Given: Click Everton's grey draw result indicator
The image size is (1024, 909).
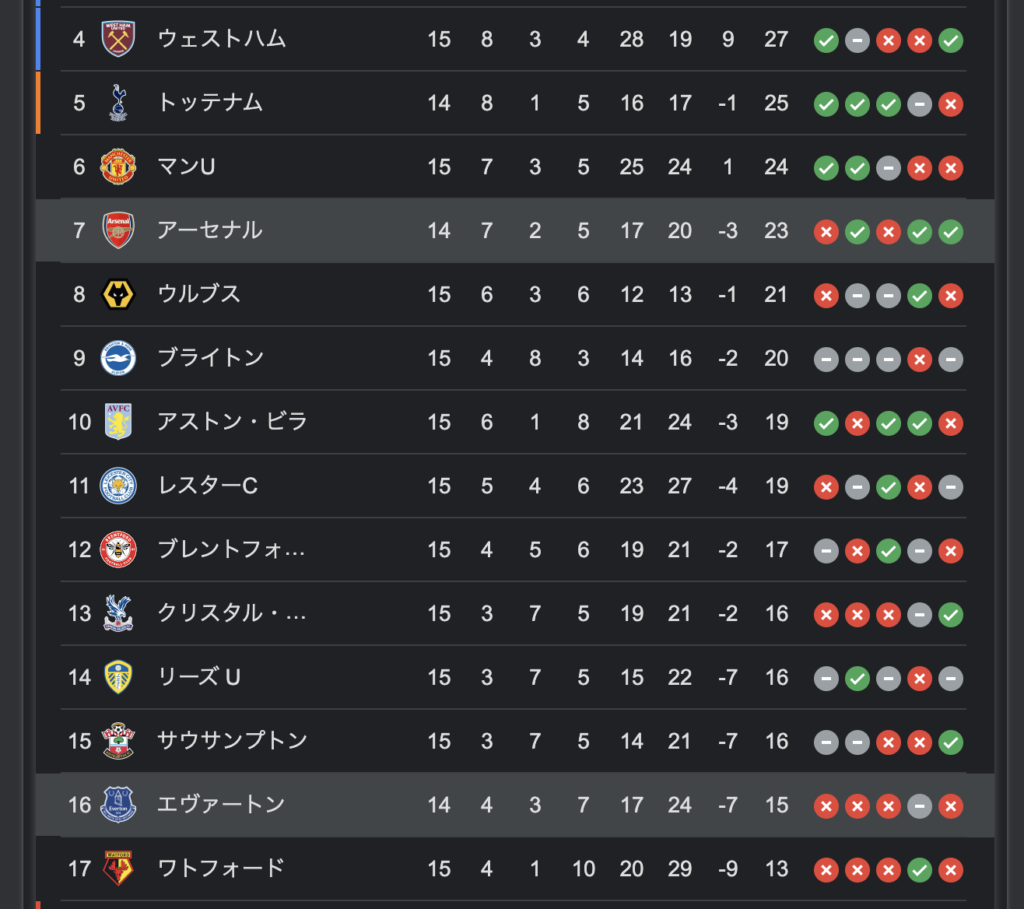Looking at the screenshot, I should tap(920, 806).
